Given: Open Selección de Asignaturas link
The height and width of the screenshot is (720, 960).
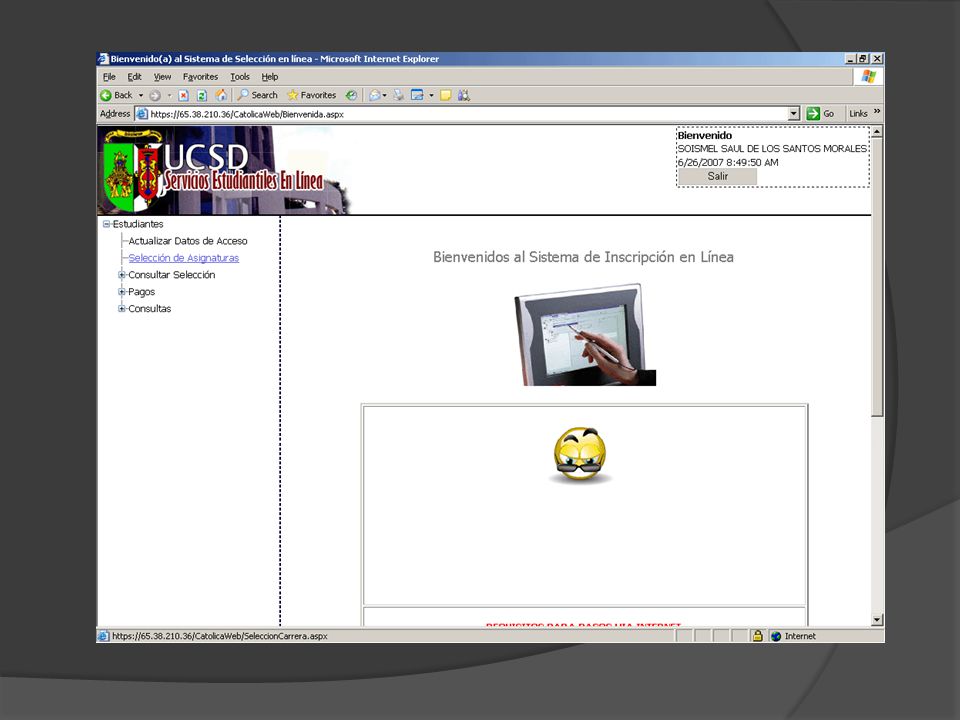Looking at the screenshot, I should pos(184,258).
